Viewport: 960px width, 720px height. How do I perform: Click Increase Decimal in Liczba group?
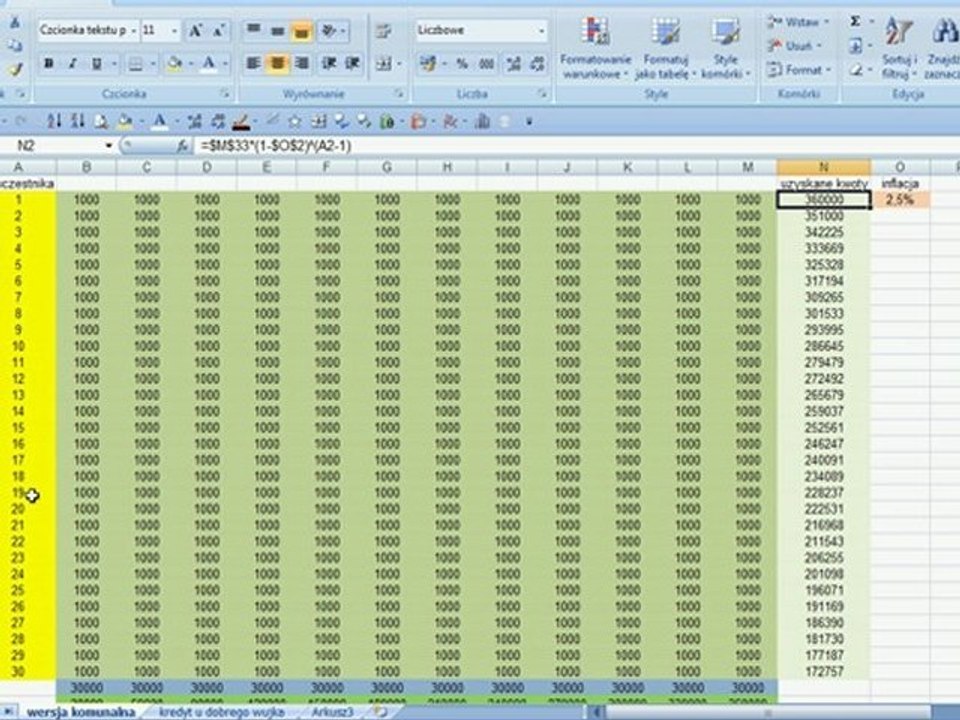coord(513,63)
